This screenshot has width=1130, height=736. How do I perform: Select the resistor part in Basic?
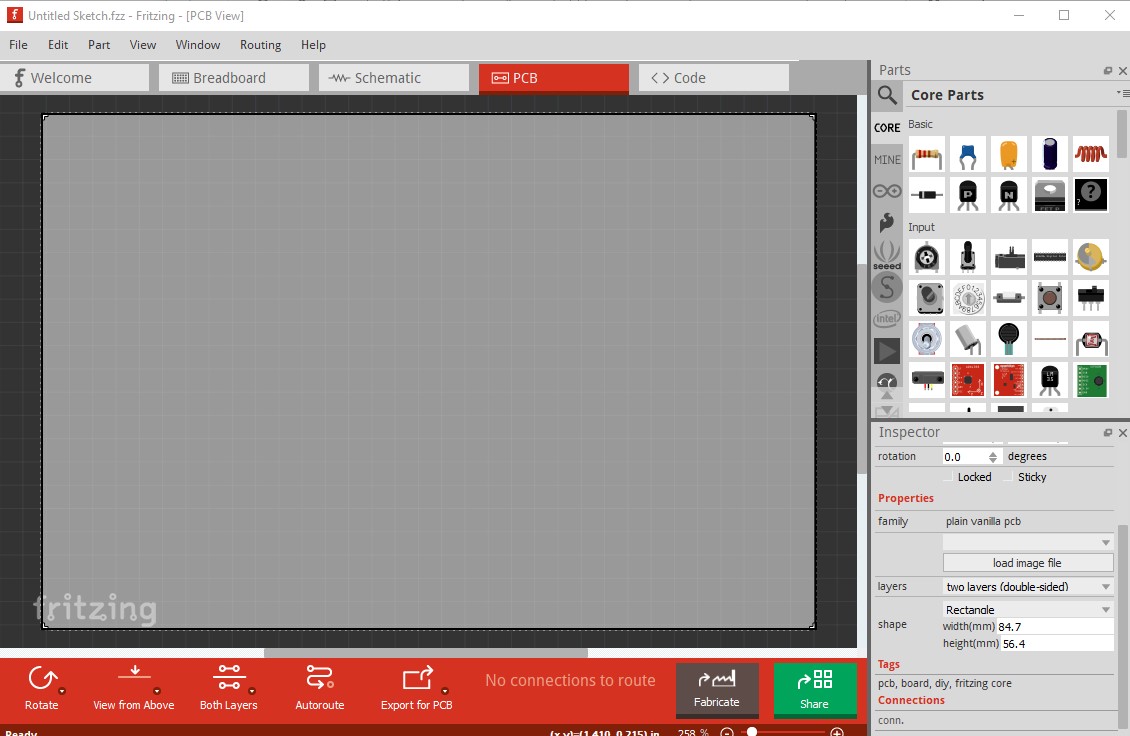[927, 154]
